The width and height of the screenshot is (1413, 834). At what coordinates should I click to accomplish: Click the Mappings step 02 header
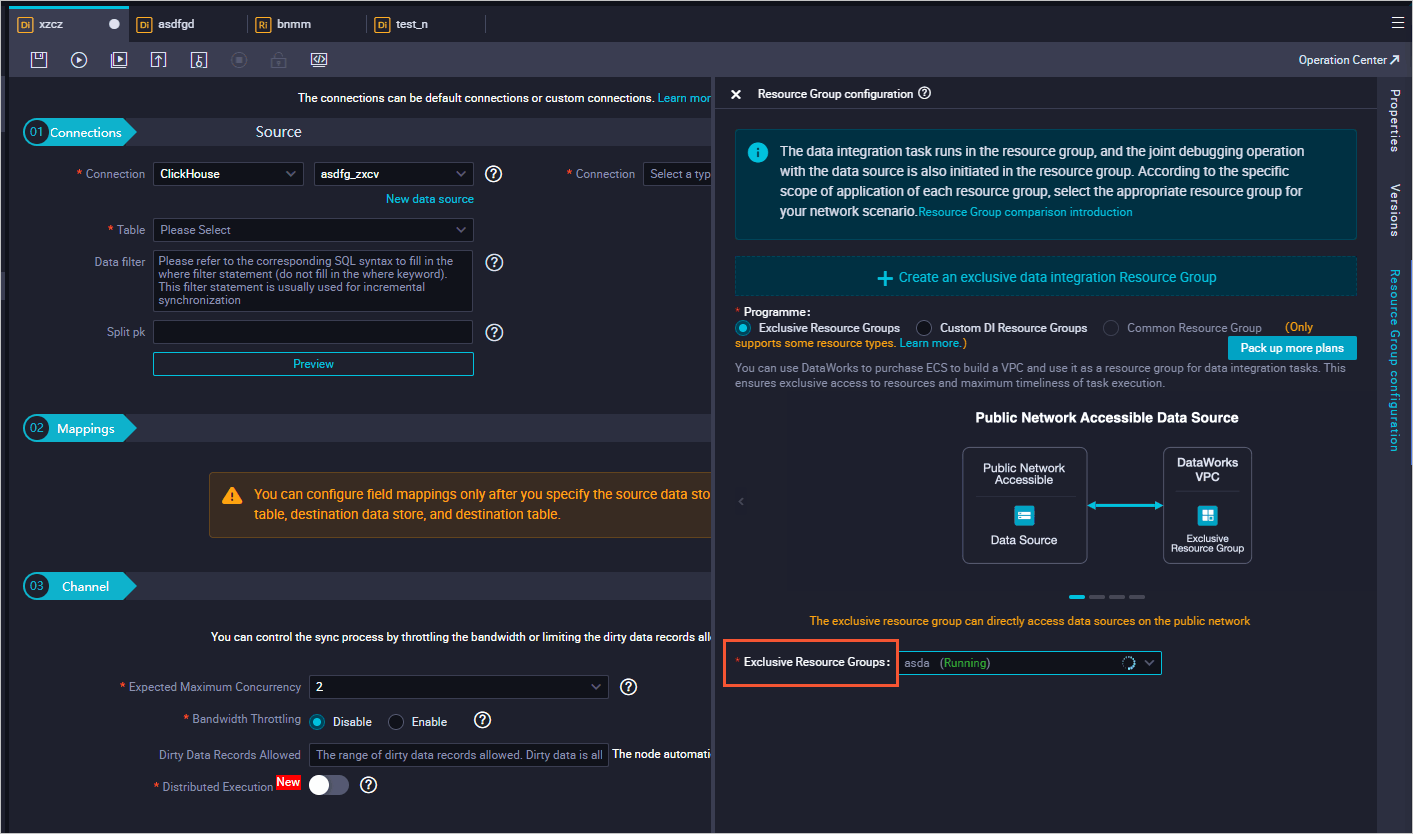coord(79,428)
